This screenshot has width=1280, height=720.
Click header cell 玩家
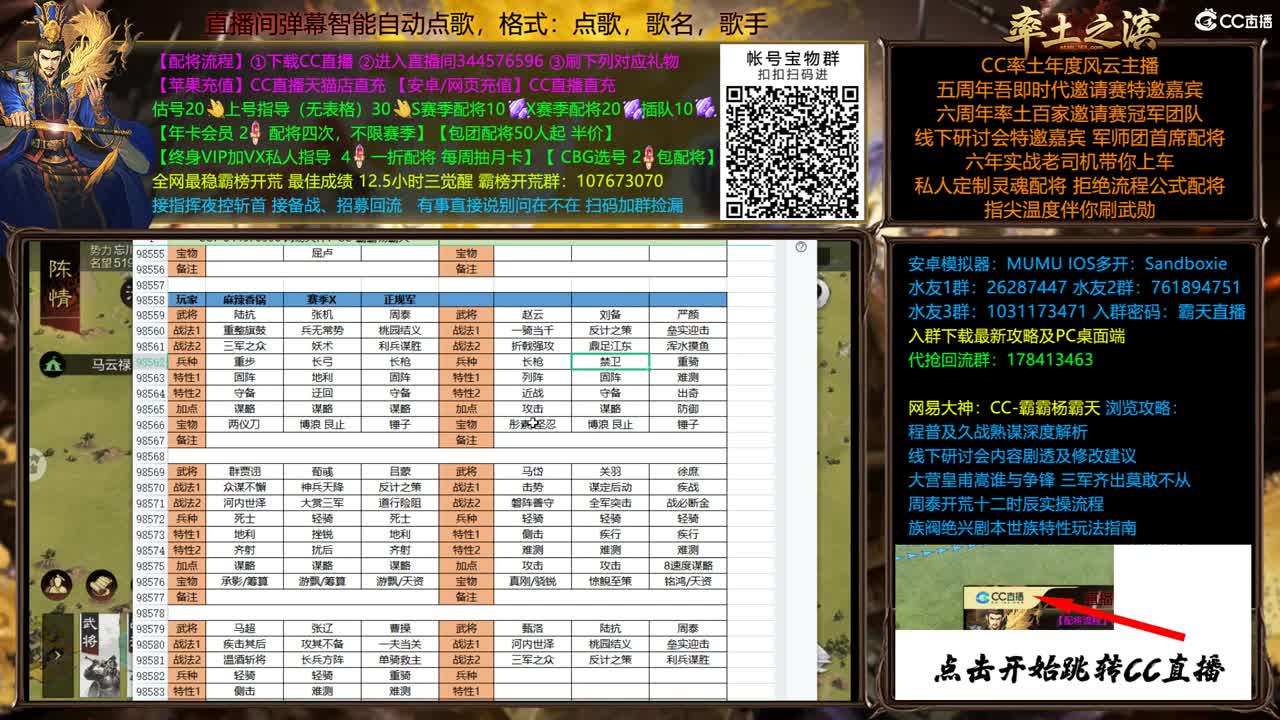click(x=187, y=300)
